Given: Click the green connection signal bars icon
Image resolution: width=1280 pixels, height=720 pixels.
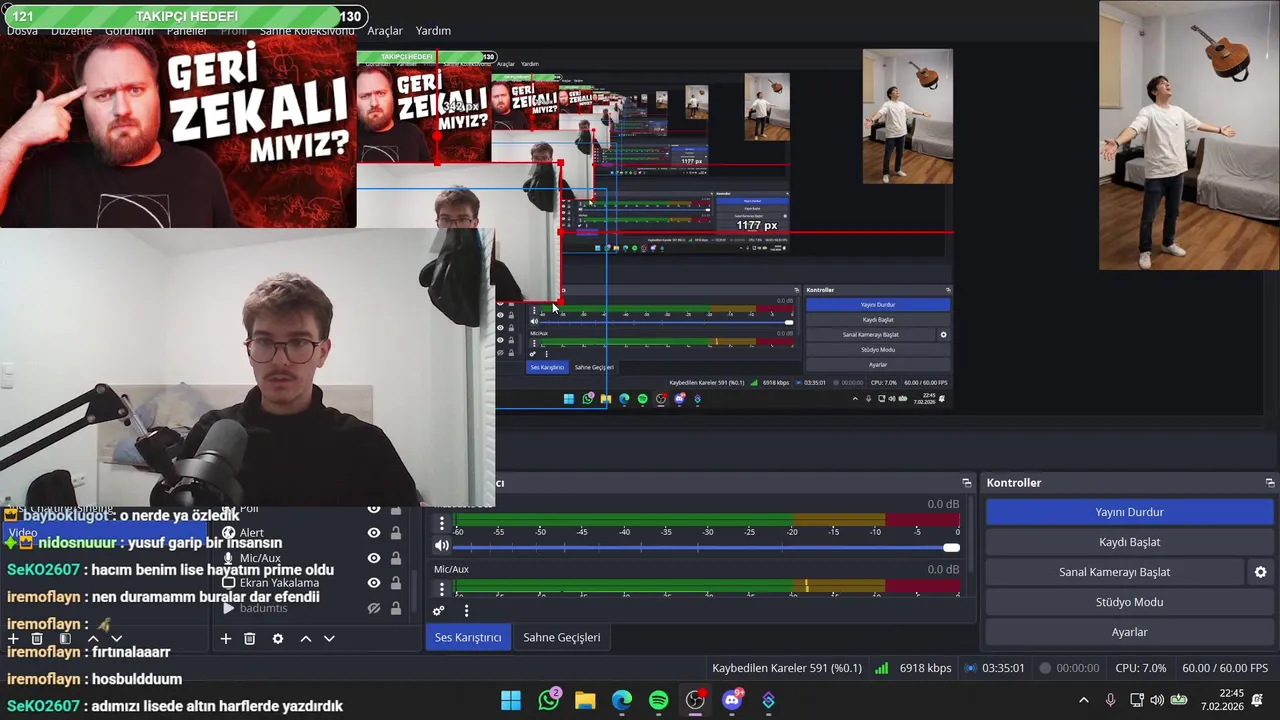Looking at the screenshot, I should pyautogui.click(x=881, y=668).
